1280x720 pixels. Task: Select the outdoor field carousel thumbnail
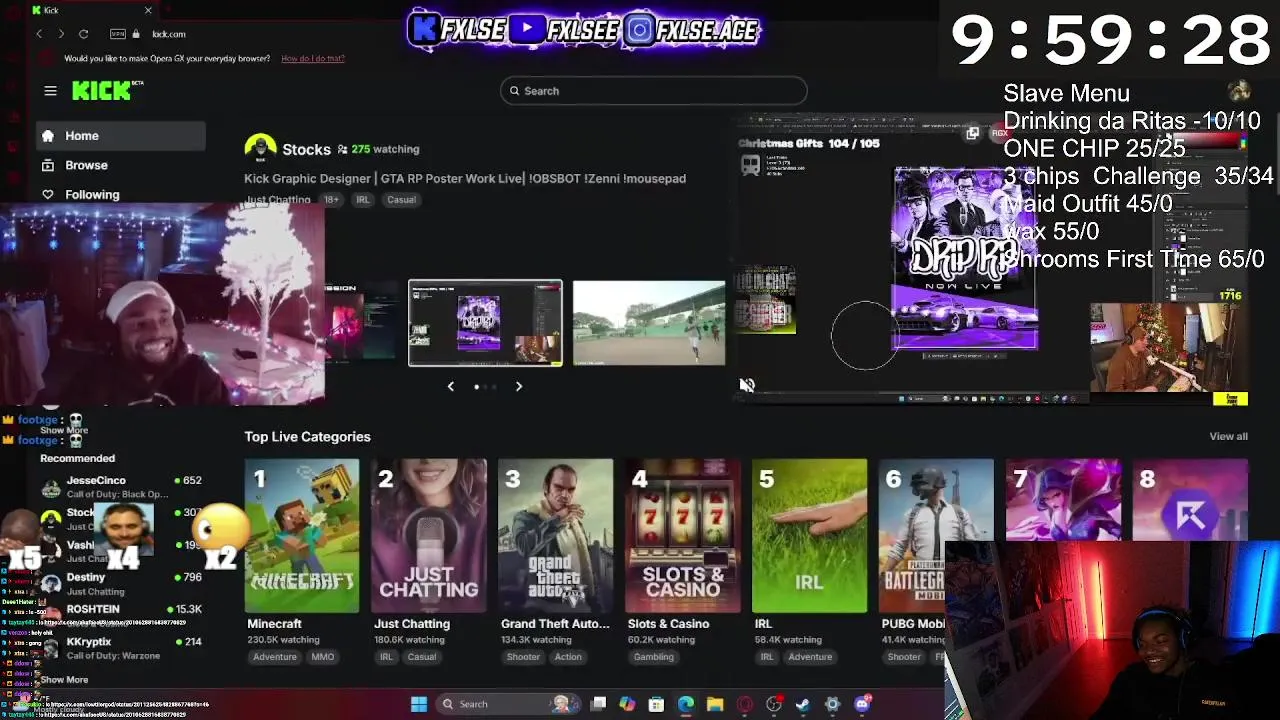point(649,323)
